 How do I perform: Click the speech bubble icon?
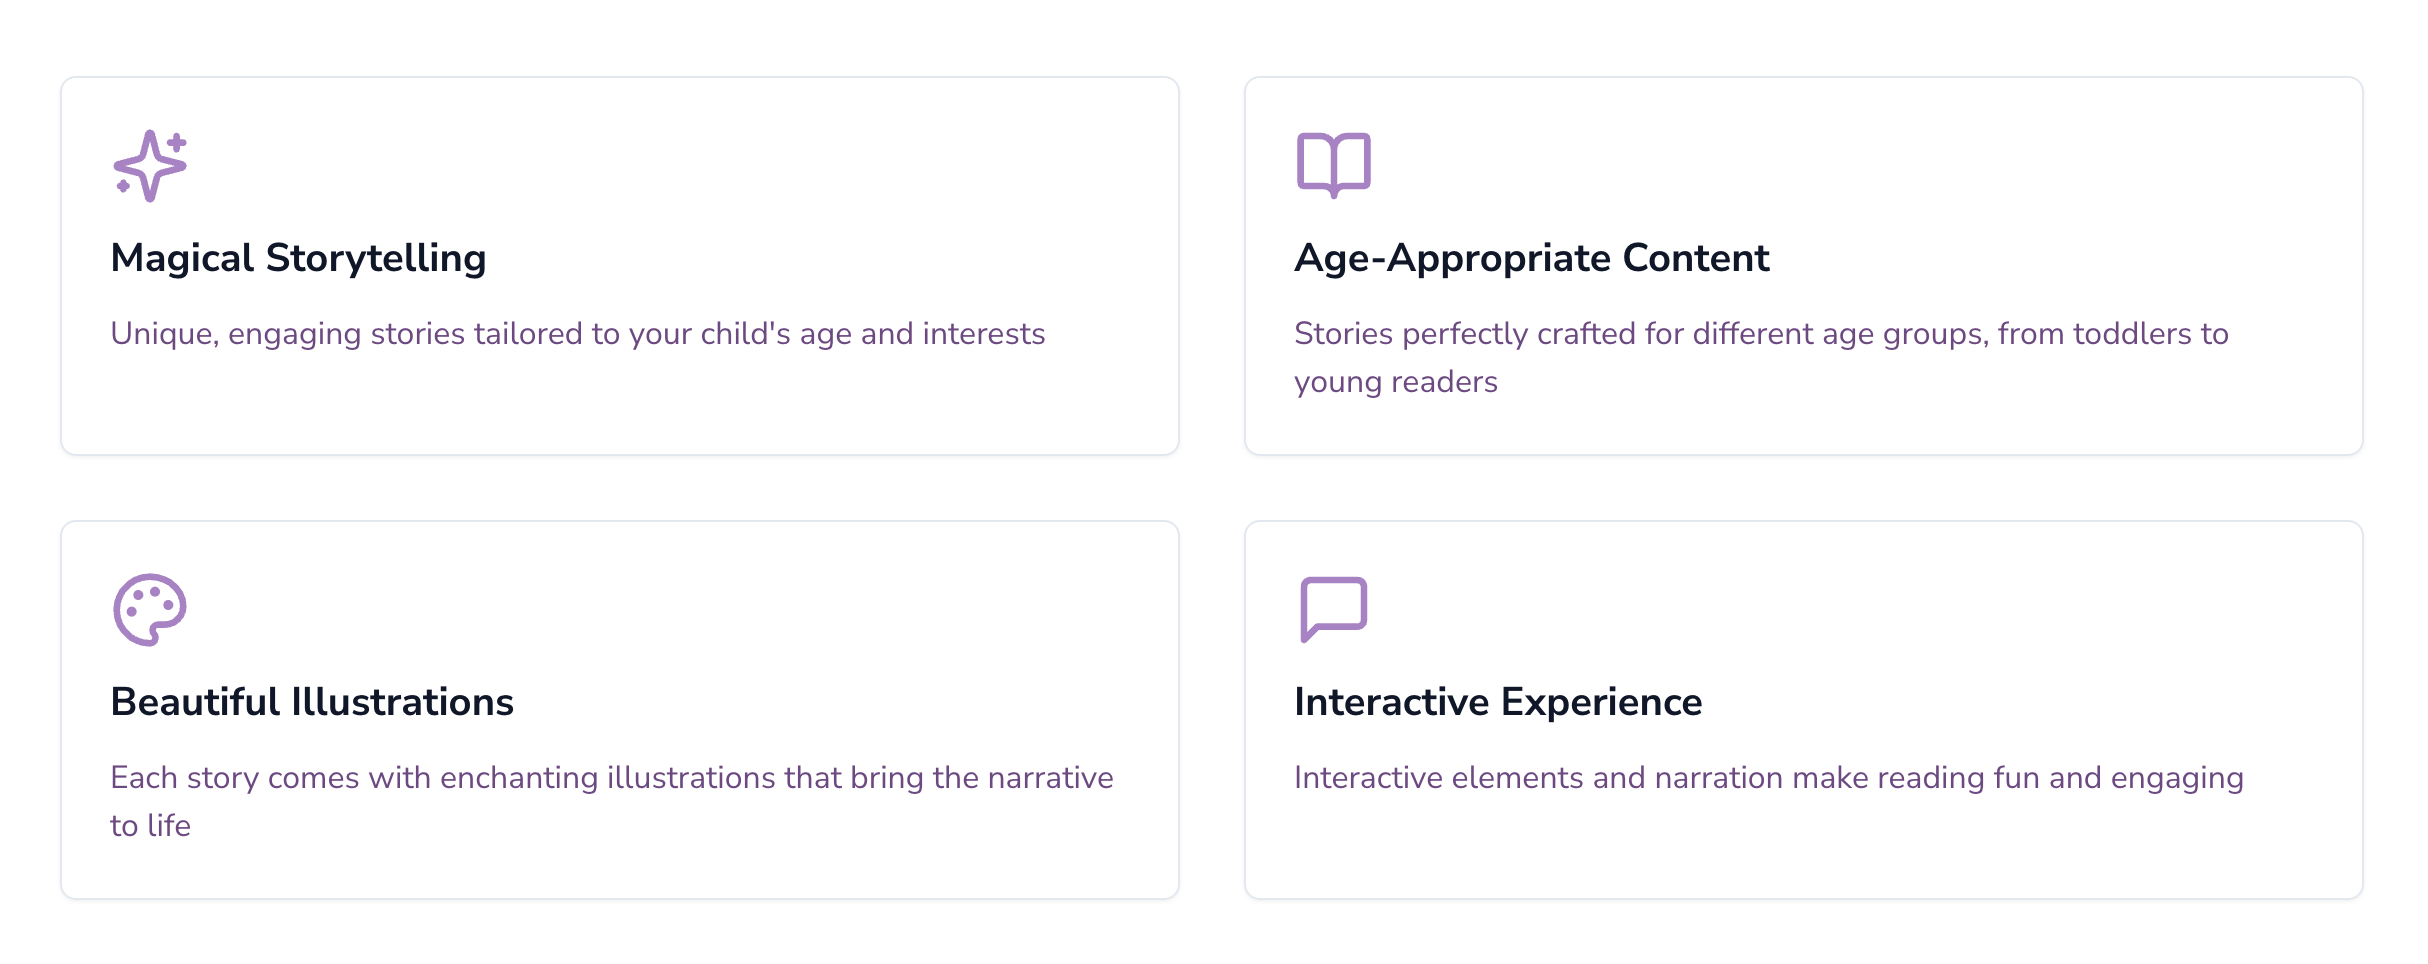[x=1334, y=610]
